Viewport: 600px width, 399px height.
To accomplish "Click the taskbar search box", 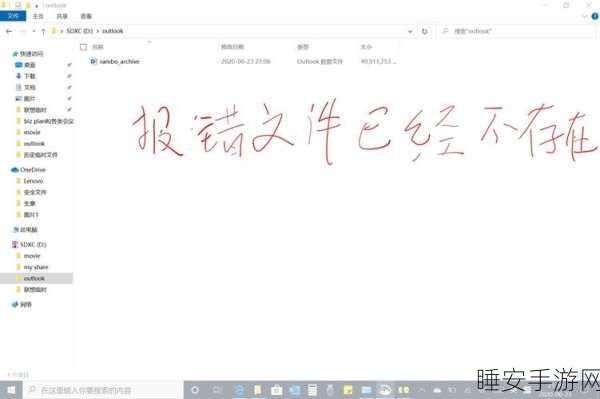I will (x=103, y=390).
